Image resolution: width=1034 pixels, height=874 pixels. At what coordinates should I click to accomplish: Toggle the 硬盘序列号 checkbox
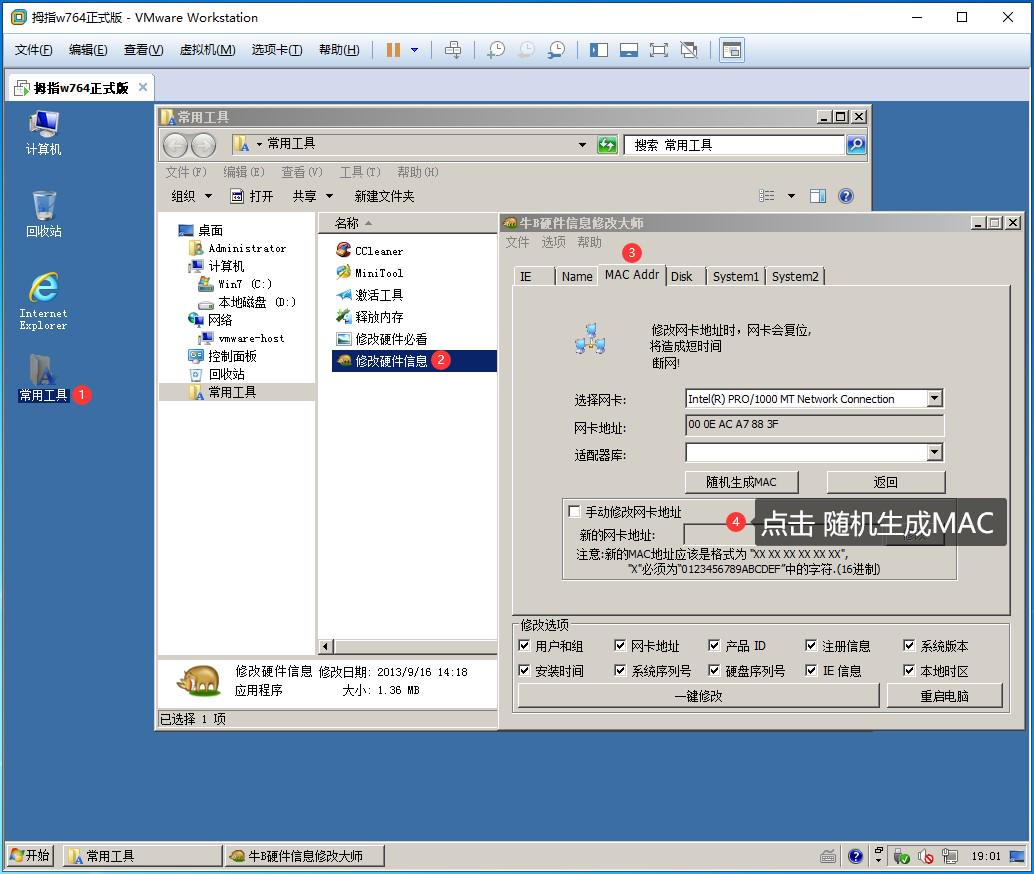click(714, 671)
